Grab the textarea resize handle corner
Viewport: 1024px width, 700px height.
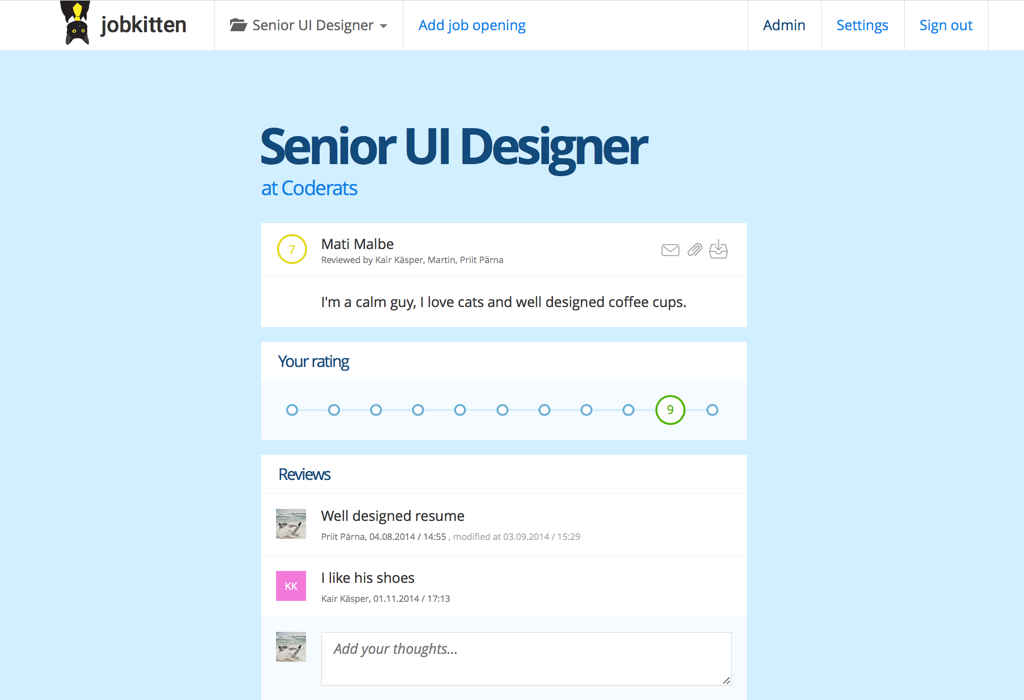point(726,680)
